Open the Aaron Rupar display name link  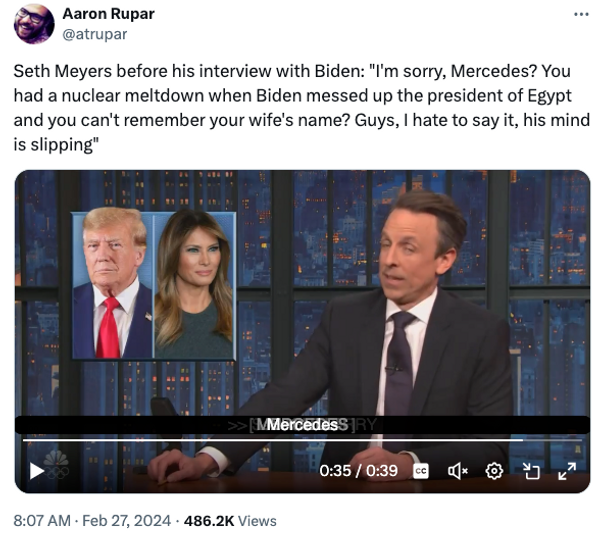(108, 14)
